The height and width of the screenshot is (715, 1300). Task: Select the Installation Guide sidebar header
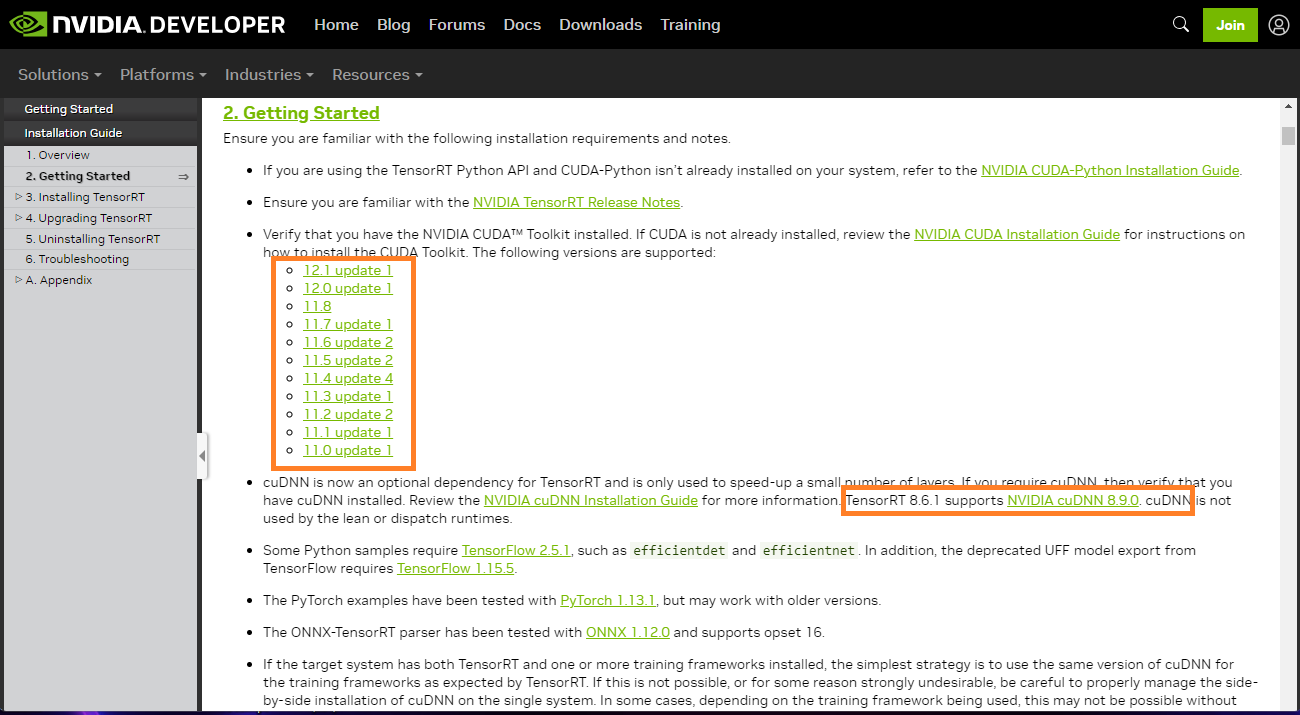point(100,133)
